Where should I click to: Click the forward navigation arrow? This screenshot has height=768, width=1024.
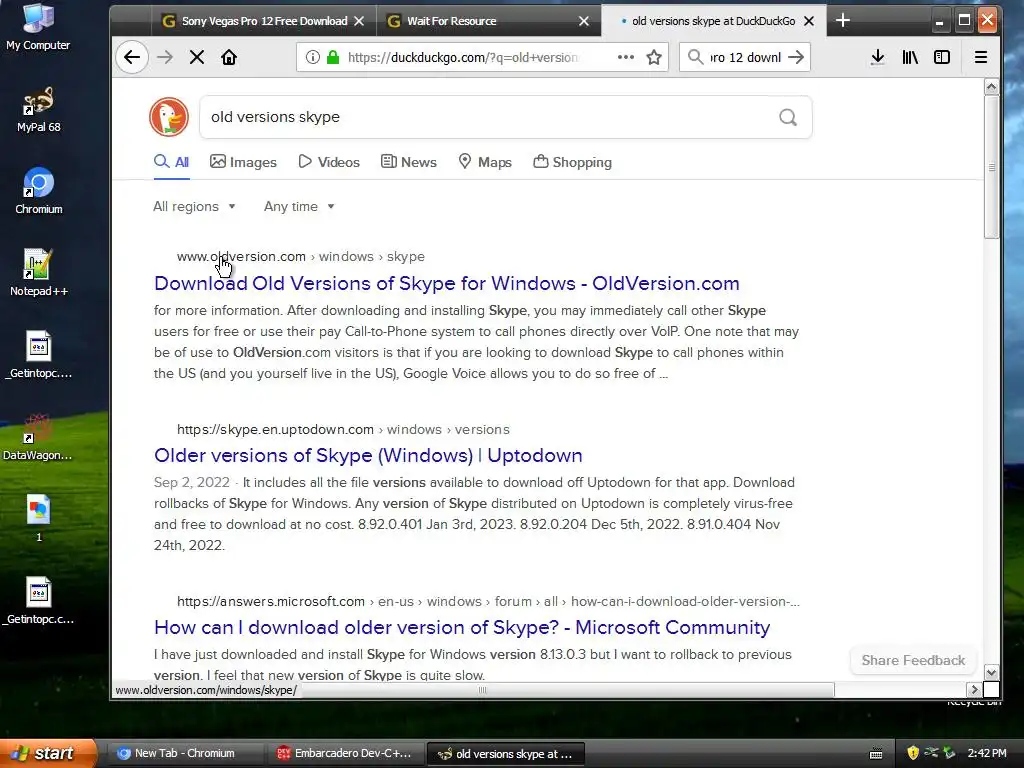tap(165, 57)
